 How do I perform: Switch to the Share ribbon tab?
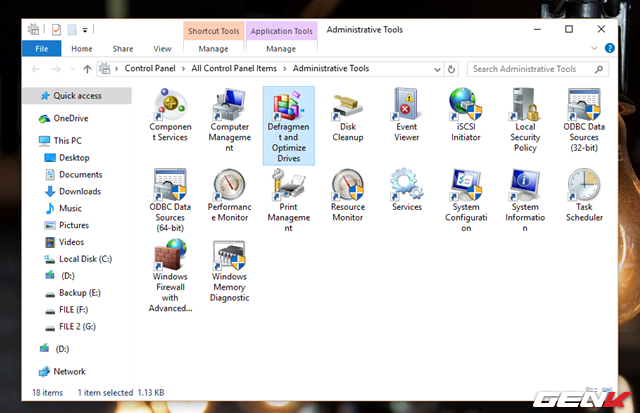tap(123, 49)
